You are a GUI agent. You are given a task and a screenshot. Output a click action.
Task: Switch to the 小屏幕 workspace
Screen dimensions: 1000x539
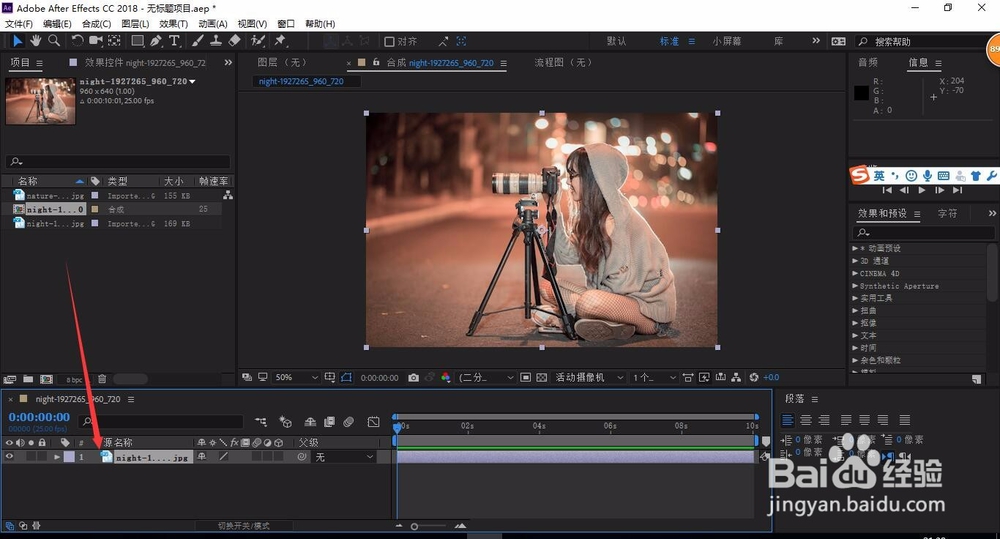point(727,41)
